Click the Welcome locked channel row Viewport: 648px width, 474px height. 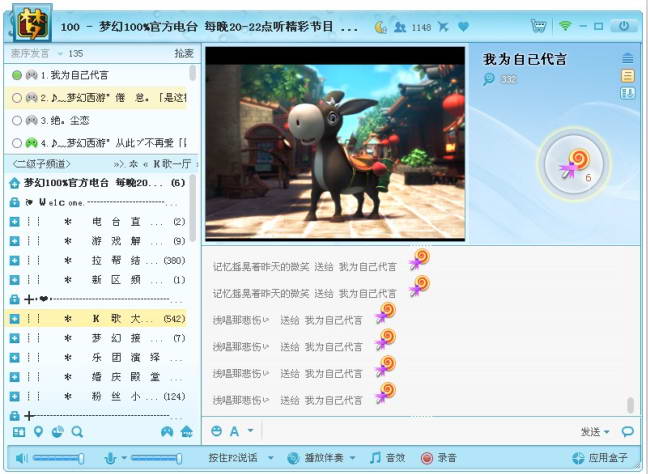pos(97,202)
